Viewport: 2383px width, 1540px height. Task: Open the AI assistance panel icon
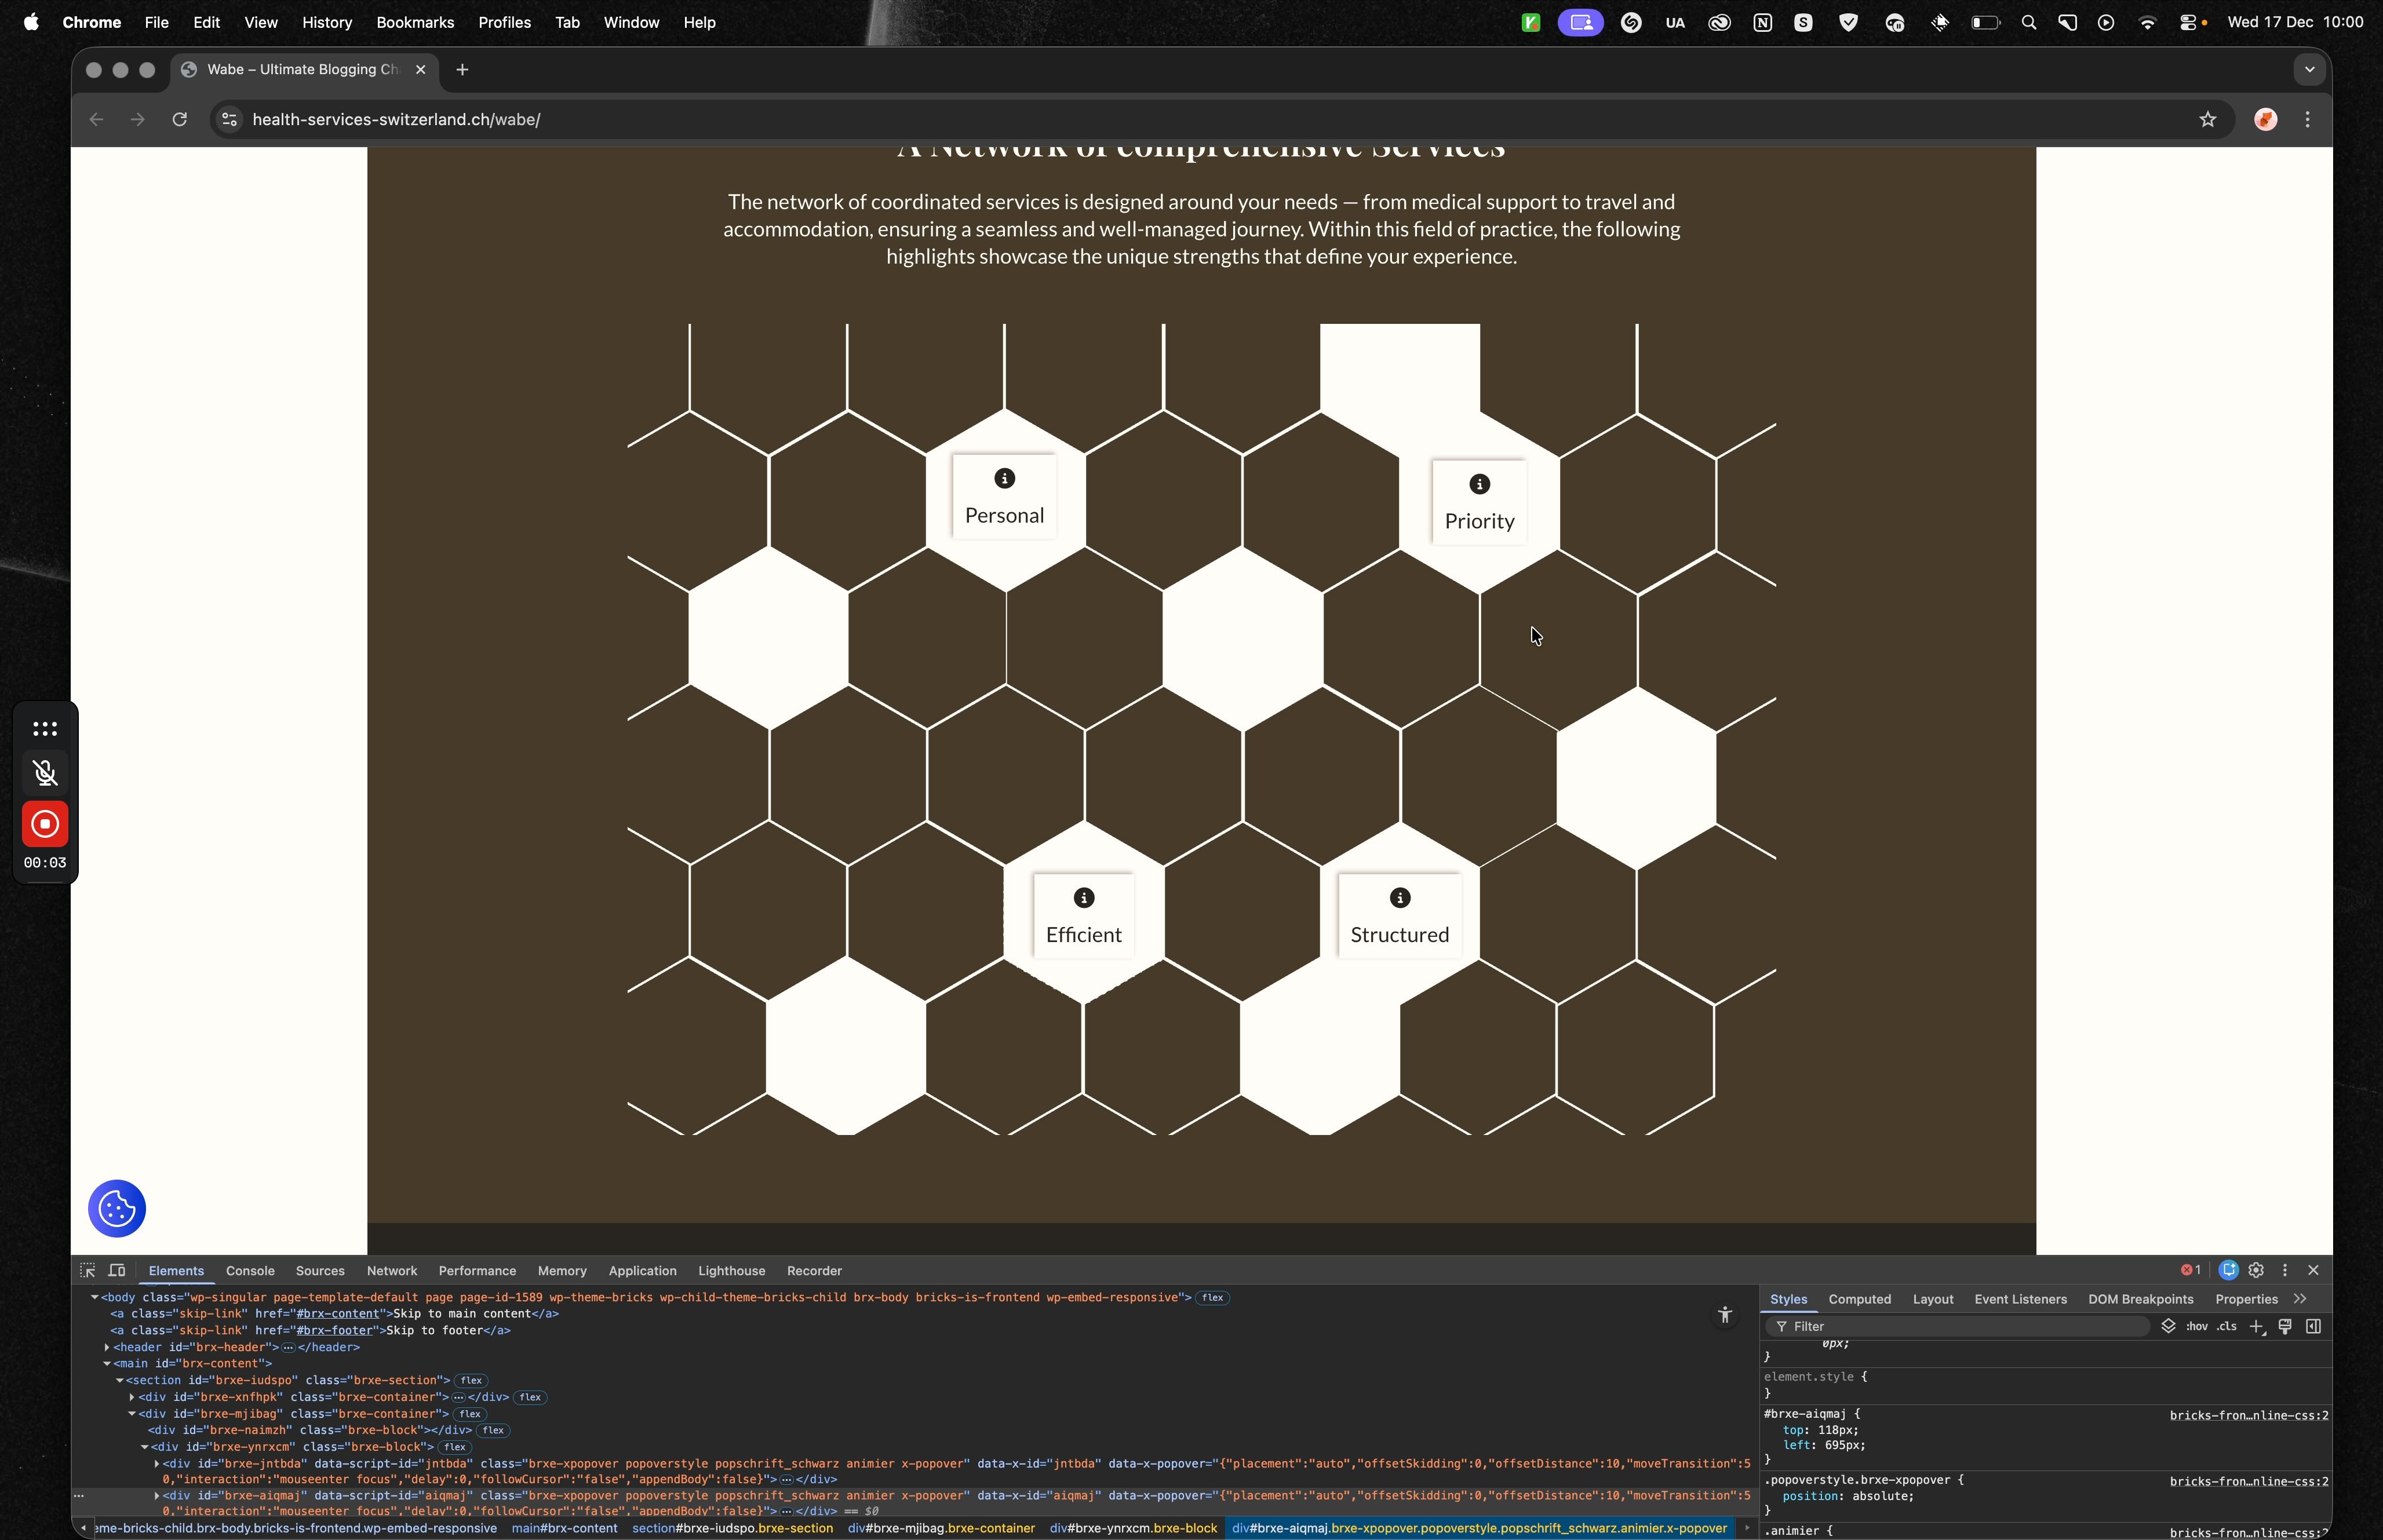coord(2228,1270)
